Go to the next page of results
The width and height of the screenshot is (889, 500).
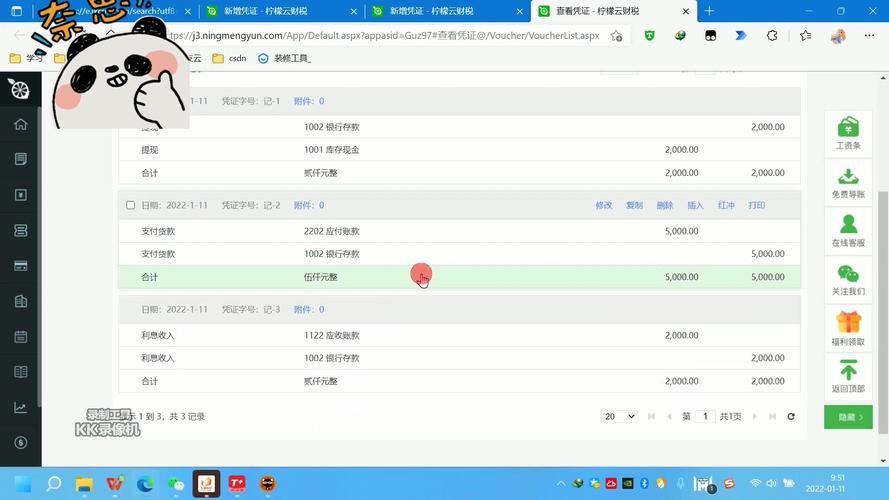[755, 417]
